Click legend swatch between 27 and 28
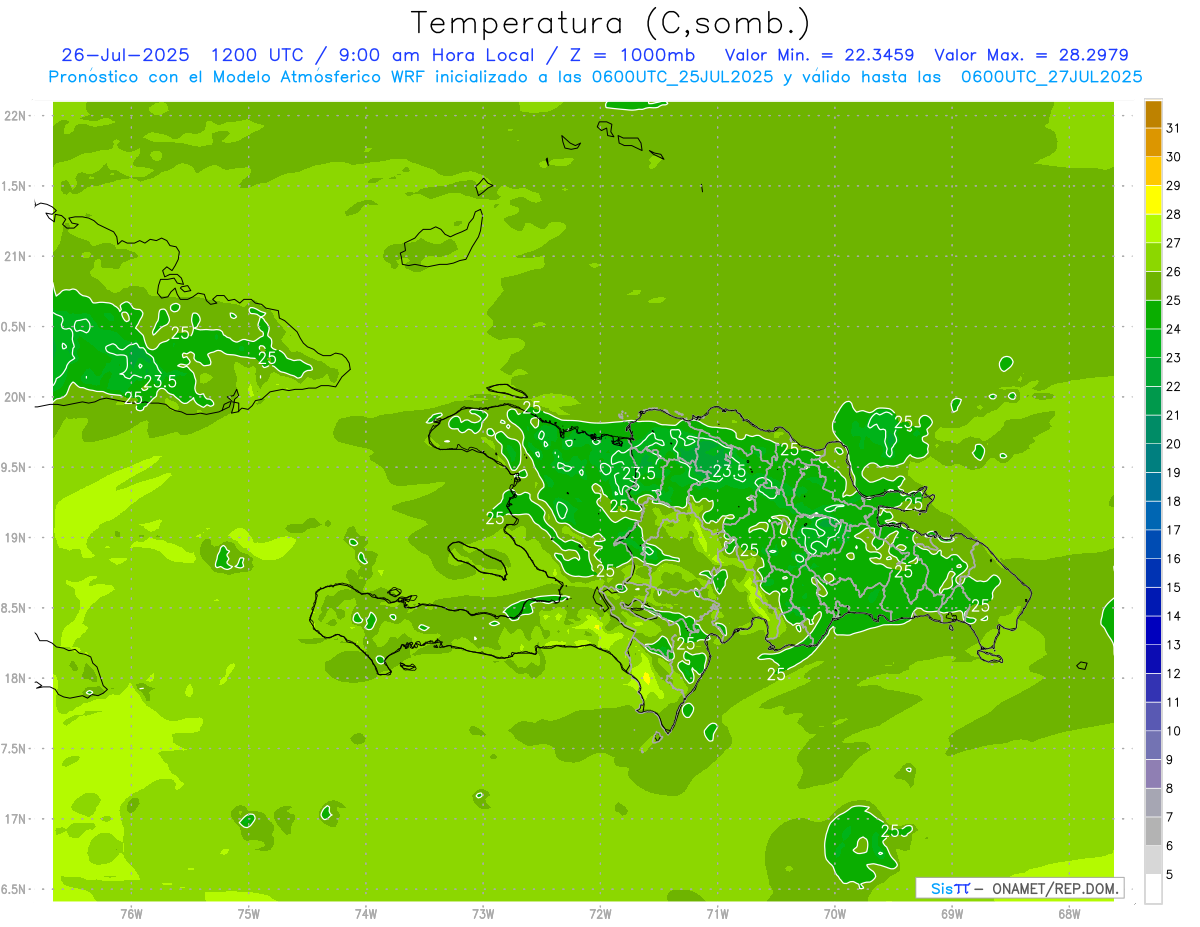The width and height of the screenshot is (1200, 927). coord(1153,229)
